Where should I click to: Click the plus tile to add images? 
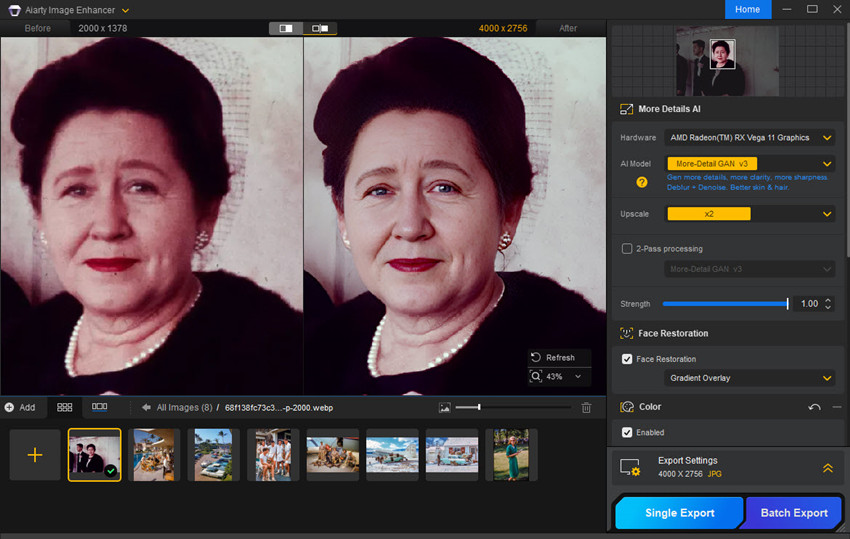35,454
